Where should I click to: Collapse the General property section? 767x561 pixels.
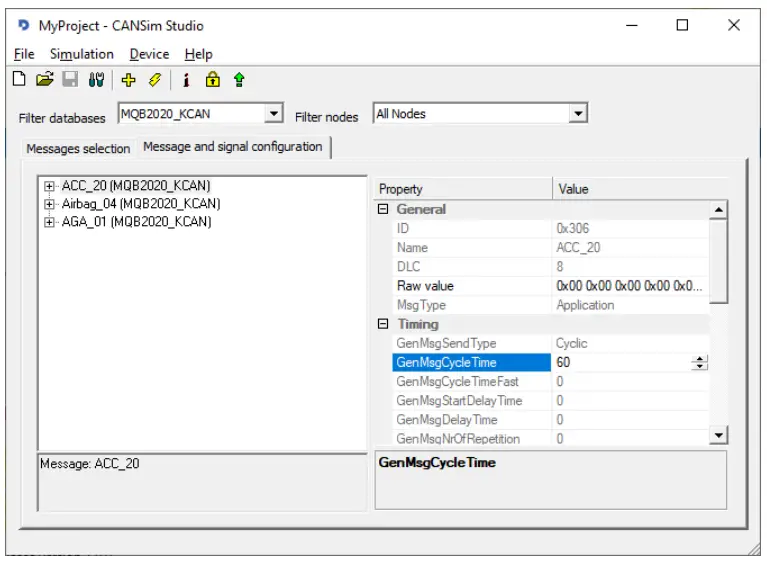click(383, 210)
